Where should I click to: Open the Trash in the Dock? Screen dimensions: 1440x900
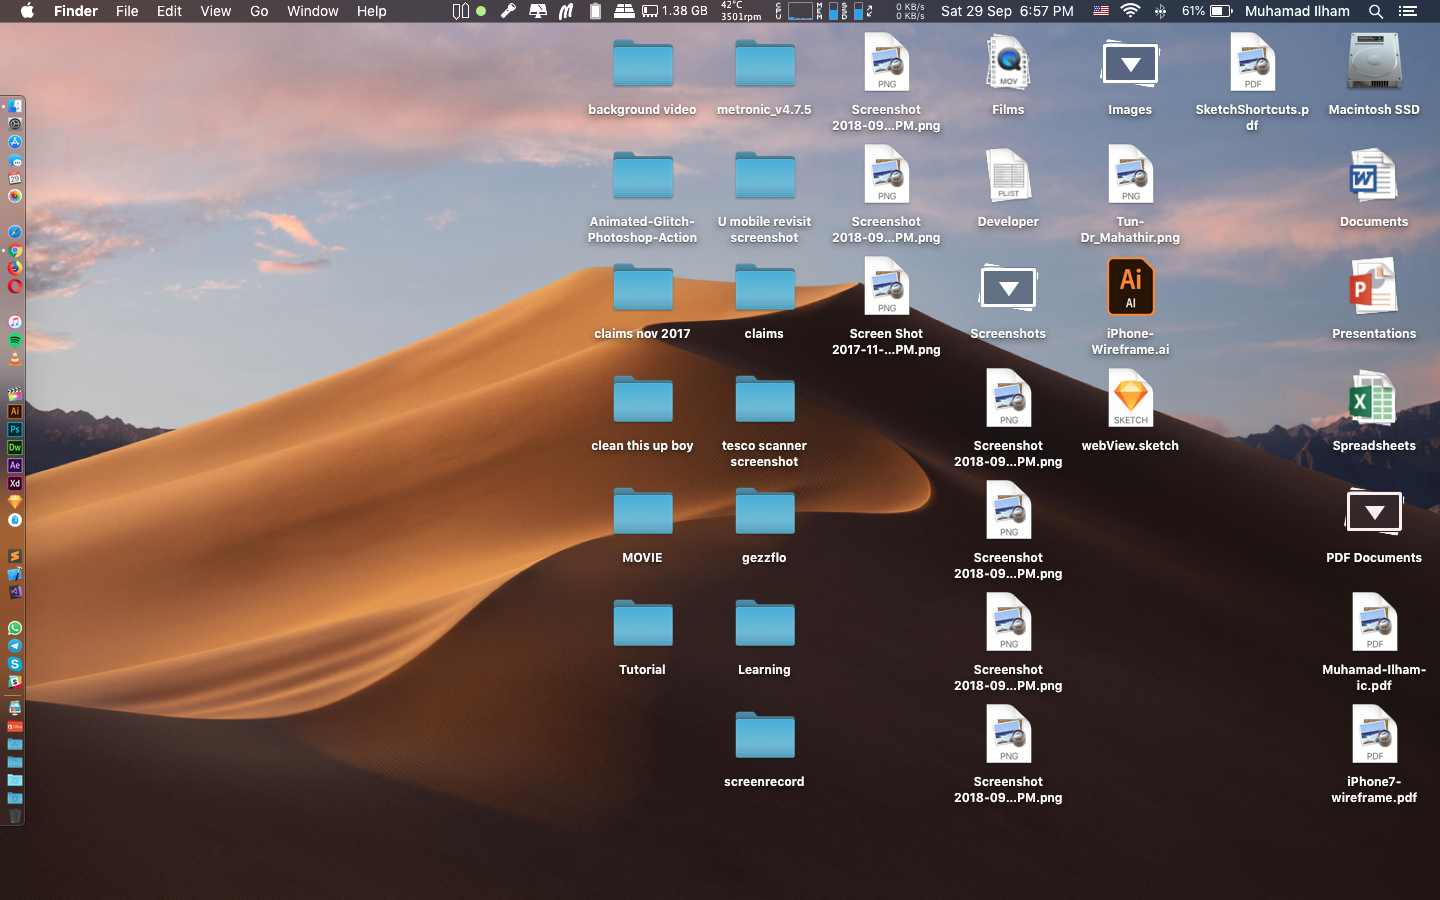(15, 816)
